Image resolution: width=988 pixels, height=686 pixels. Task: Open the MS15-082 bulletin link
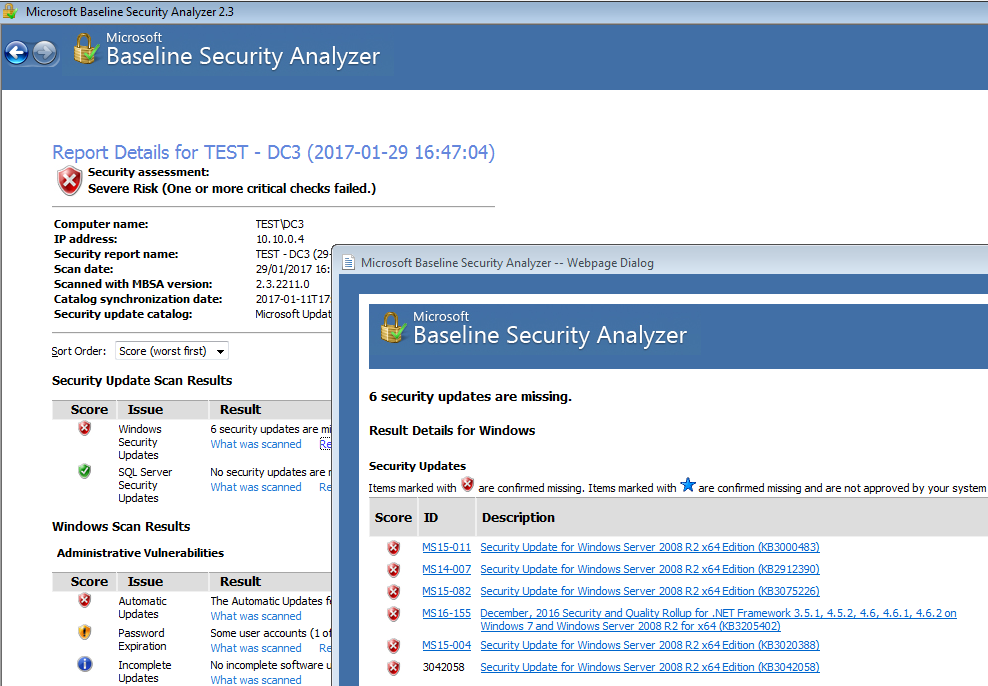click(447, 592)
